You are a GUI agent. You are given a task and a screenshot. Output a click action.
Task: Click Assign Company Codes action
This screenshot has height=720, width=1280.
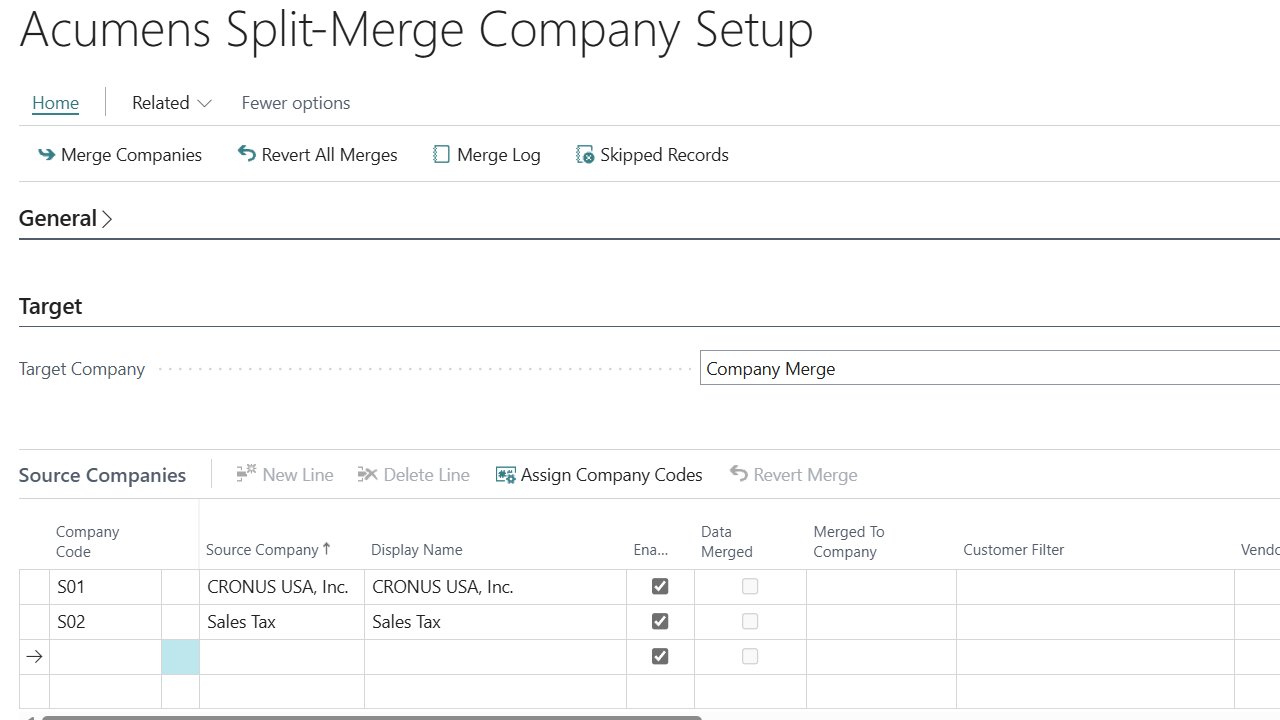coord(599,475)
